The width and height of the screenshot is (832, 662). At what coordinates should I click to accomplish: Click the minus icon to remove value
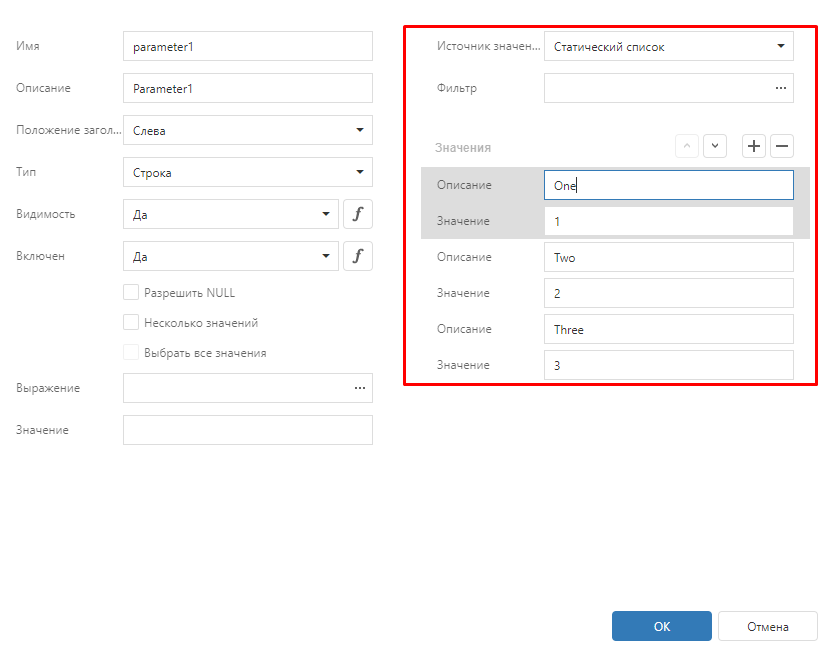point(782,147)
